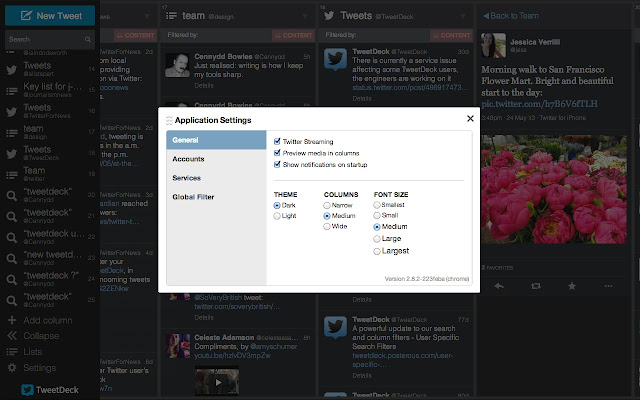This screenshot has width=640, height=400.
Task: Choose Wide columns option
Action: point(327,227)
